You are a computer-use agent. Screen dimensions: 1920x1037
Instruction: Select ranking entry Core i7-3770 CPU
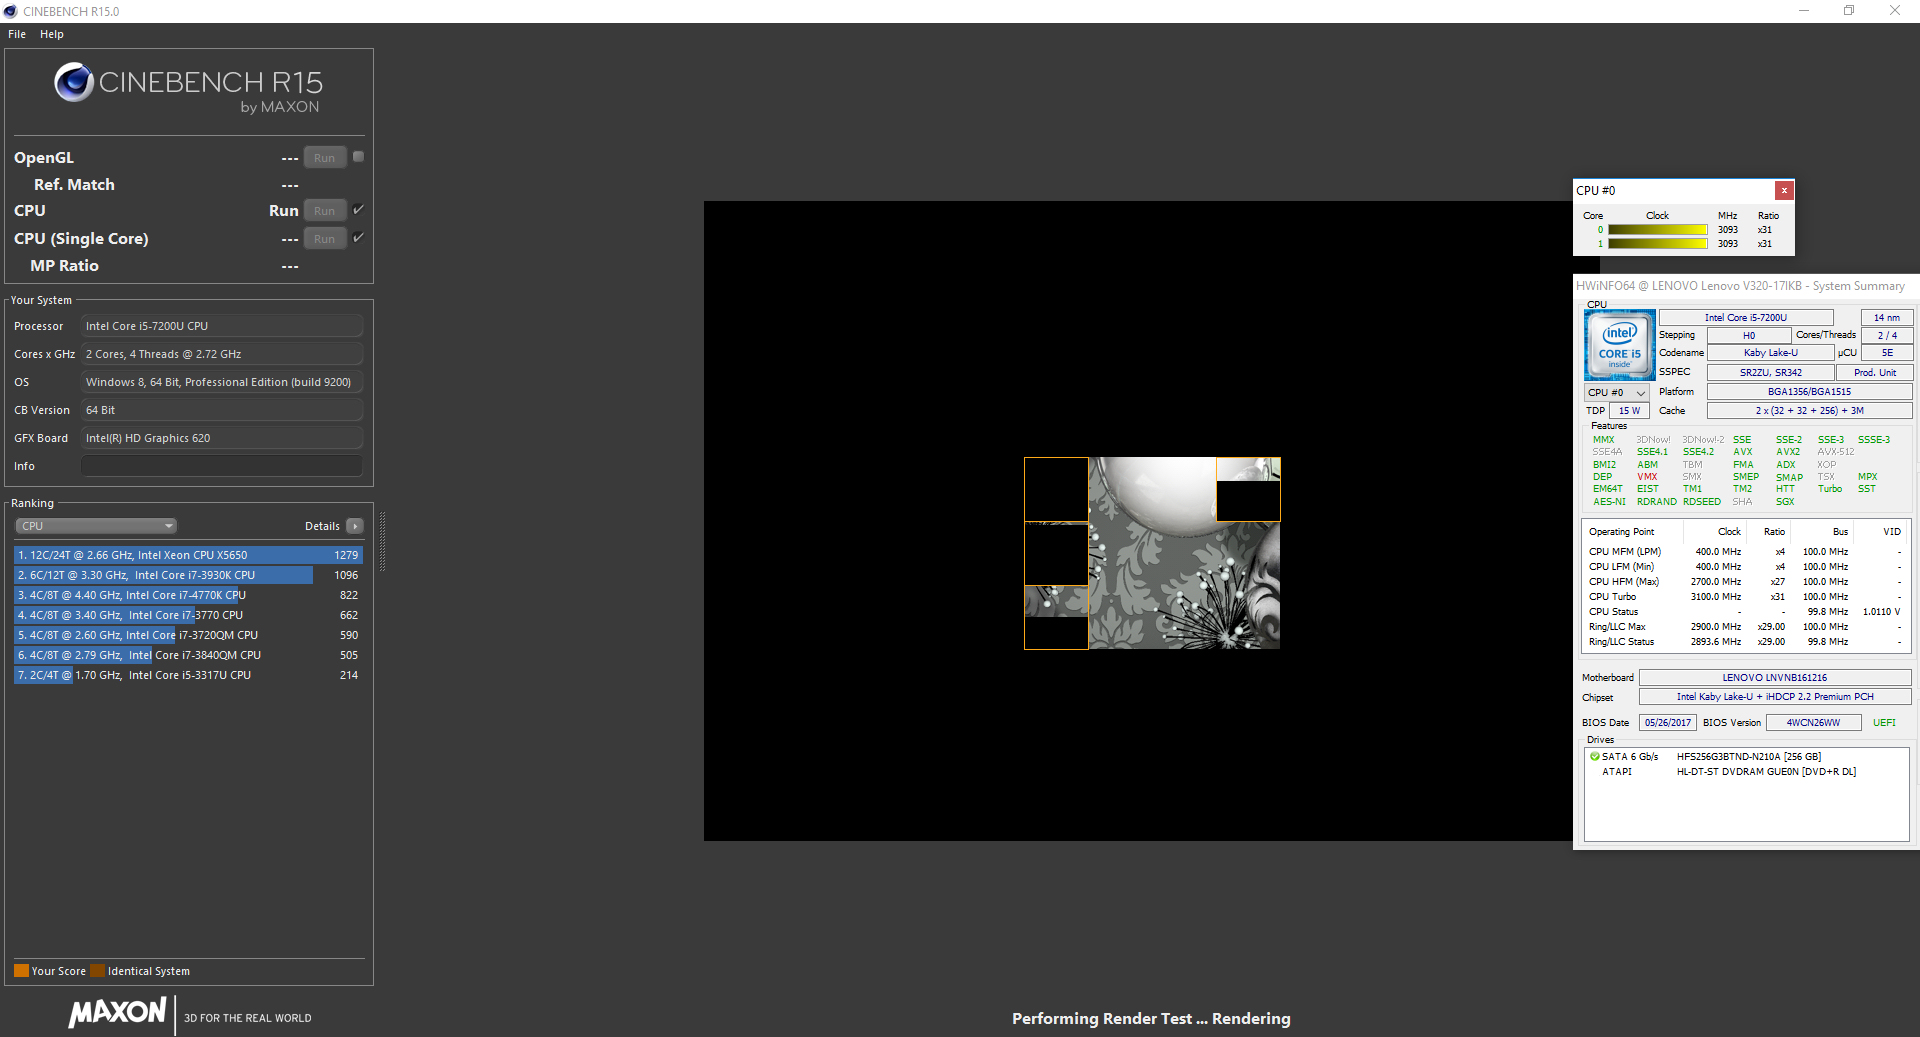(188, 615)
